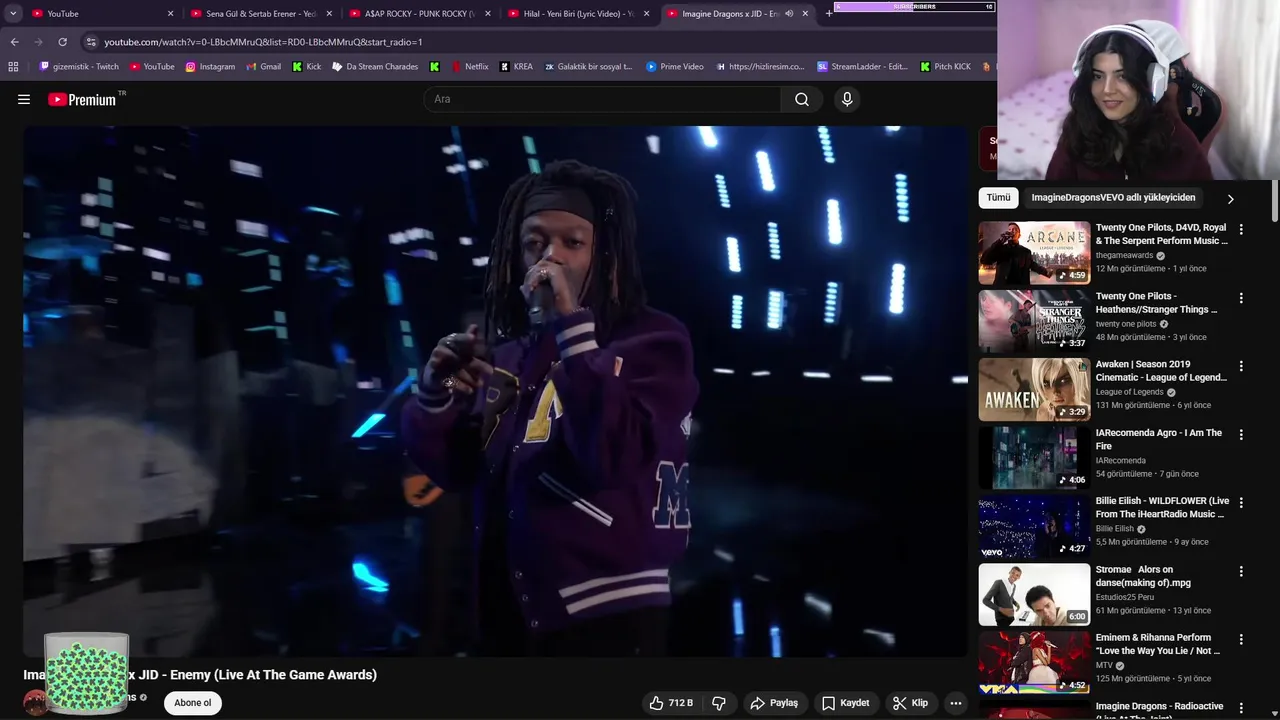1280x720 pixels.
Task: Open AWAKEN League of Legends thumbnail
Action: click(1034, 389)
